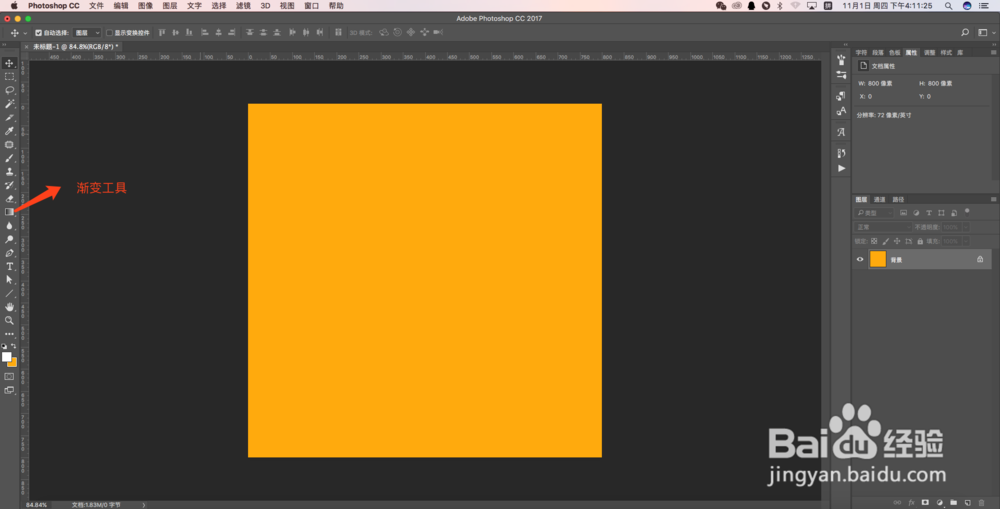Screen dimensions: 1000x509
Task: Select the Line shape tool
Action: (x=10, y=293)
